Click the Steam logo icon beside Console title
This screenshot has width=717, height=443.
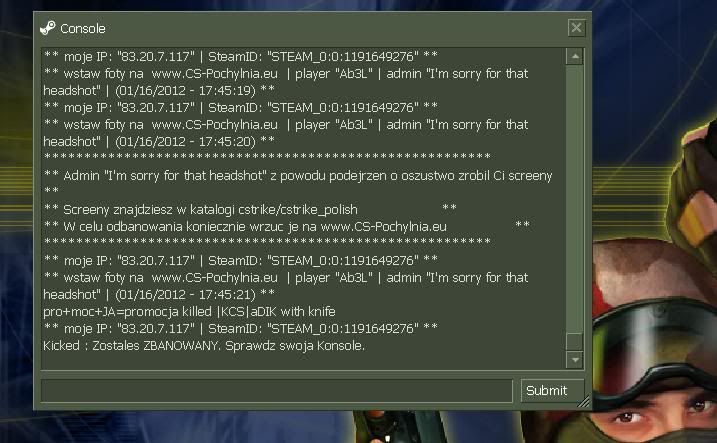(x=48, y=28)
